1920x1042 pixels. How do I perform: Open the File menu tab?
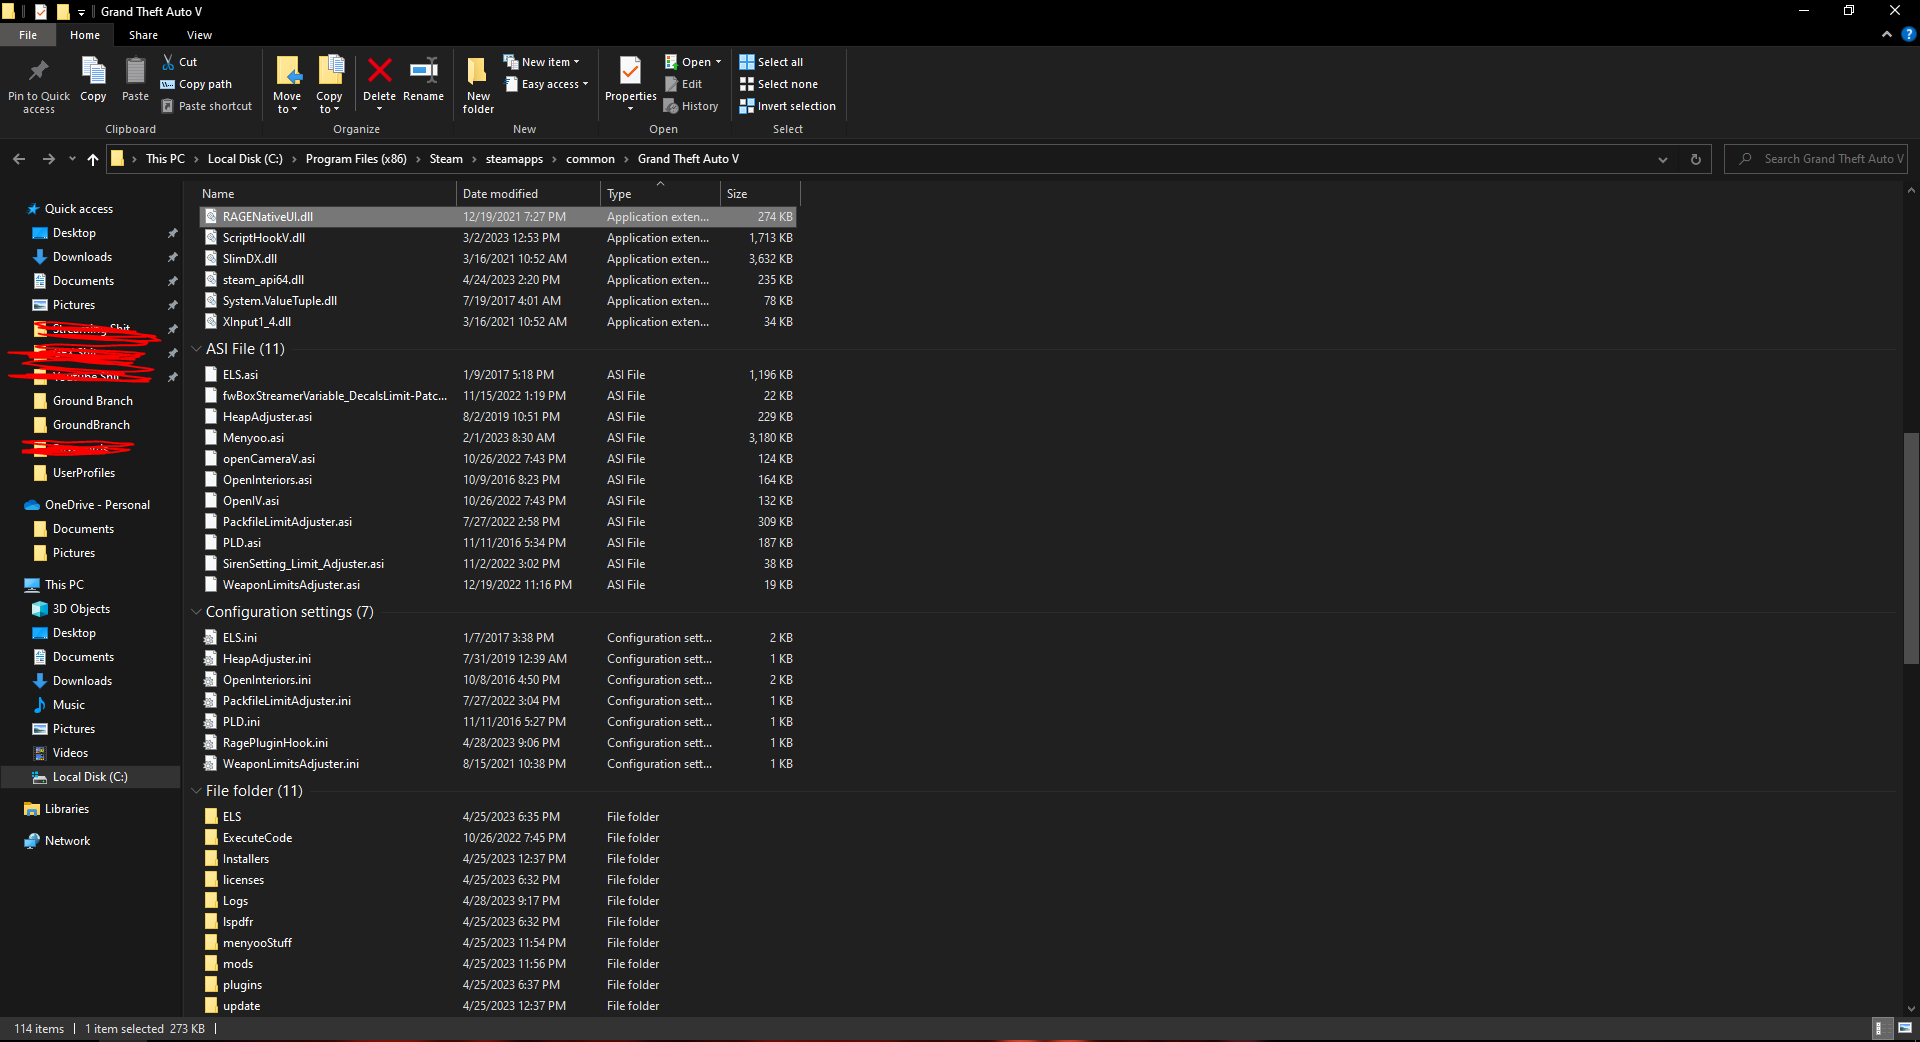pos(28,35)
